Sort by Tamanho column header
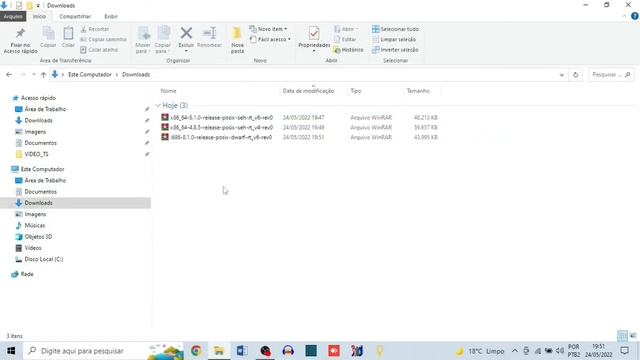This screenshot has height=360, width=640. pos(418,91)
